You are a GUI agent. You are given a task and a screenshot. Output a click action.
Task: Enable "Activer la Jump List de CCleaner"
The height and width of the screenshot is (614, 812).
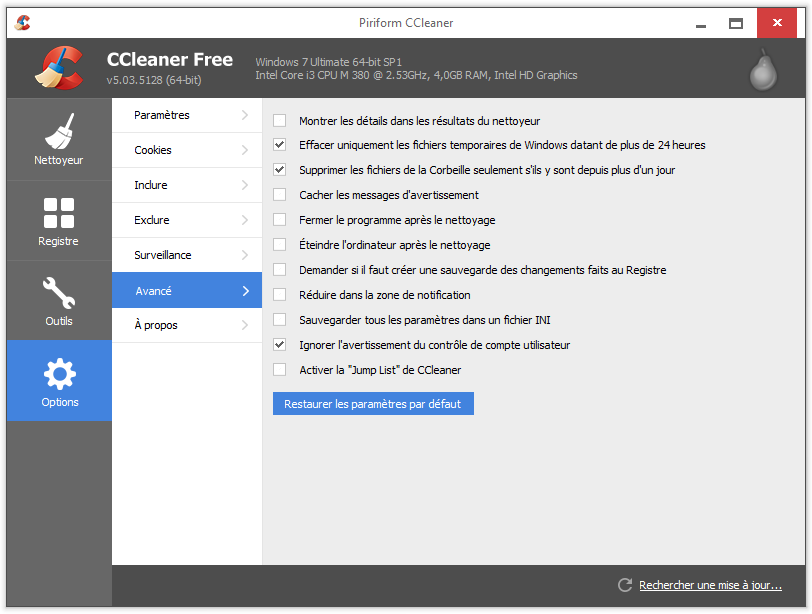click(x=280, y=370)
